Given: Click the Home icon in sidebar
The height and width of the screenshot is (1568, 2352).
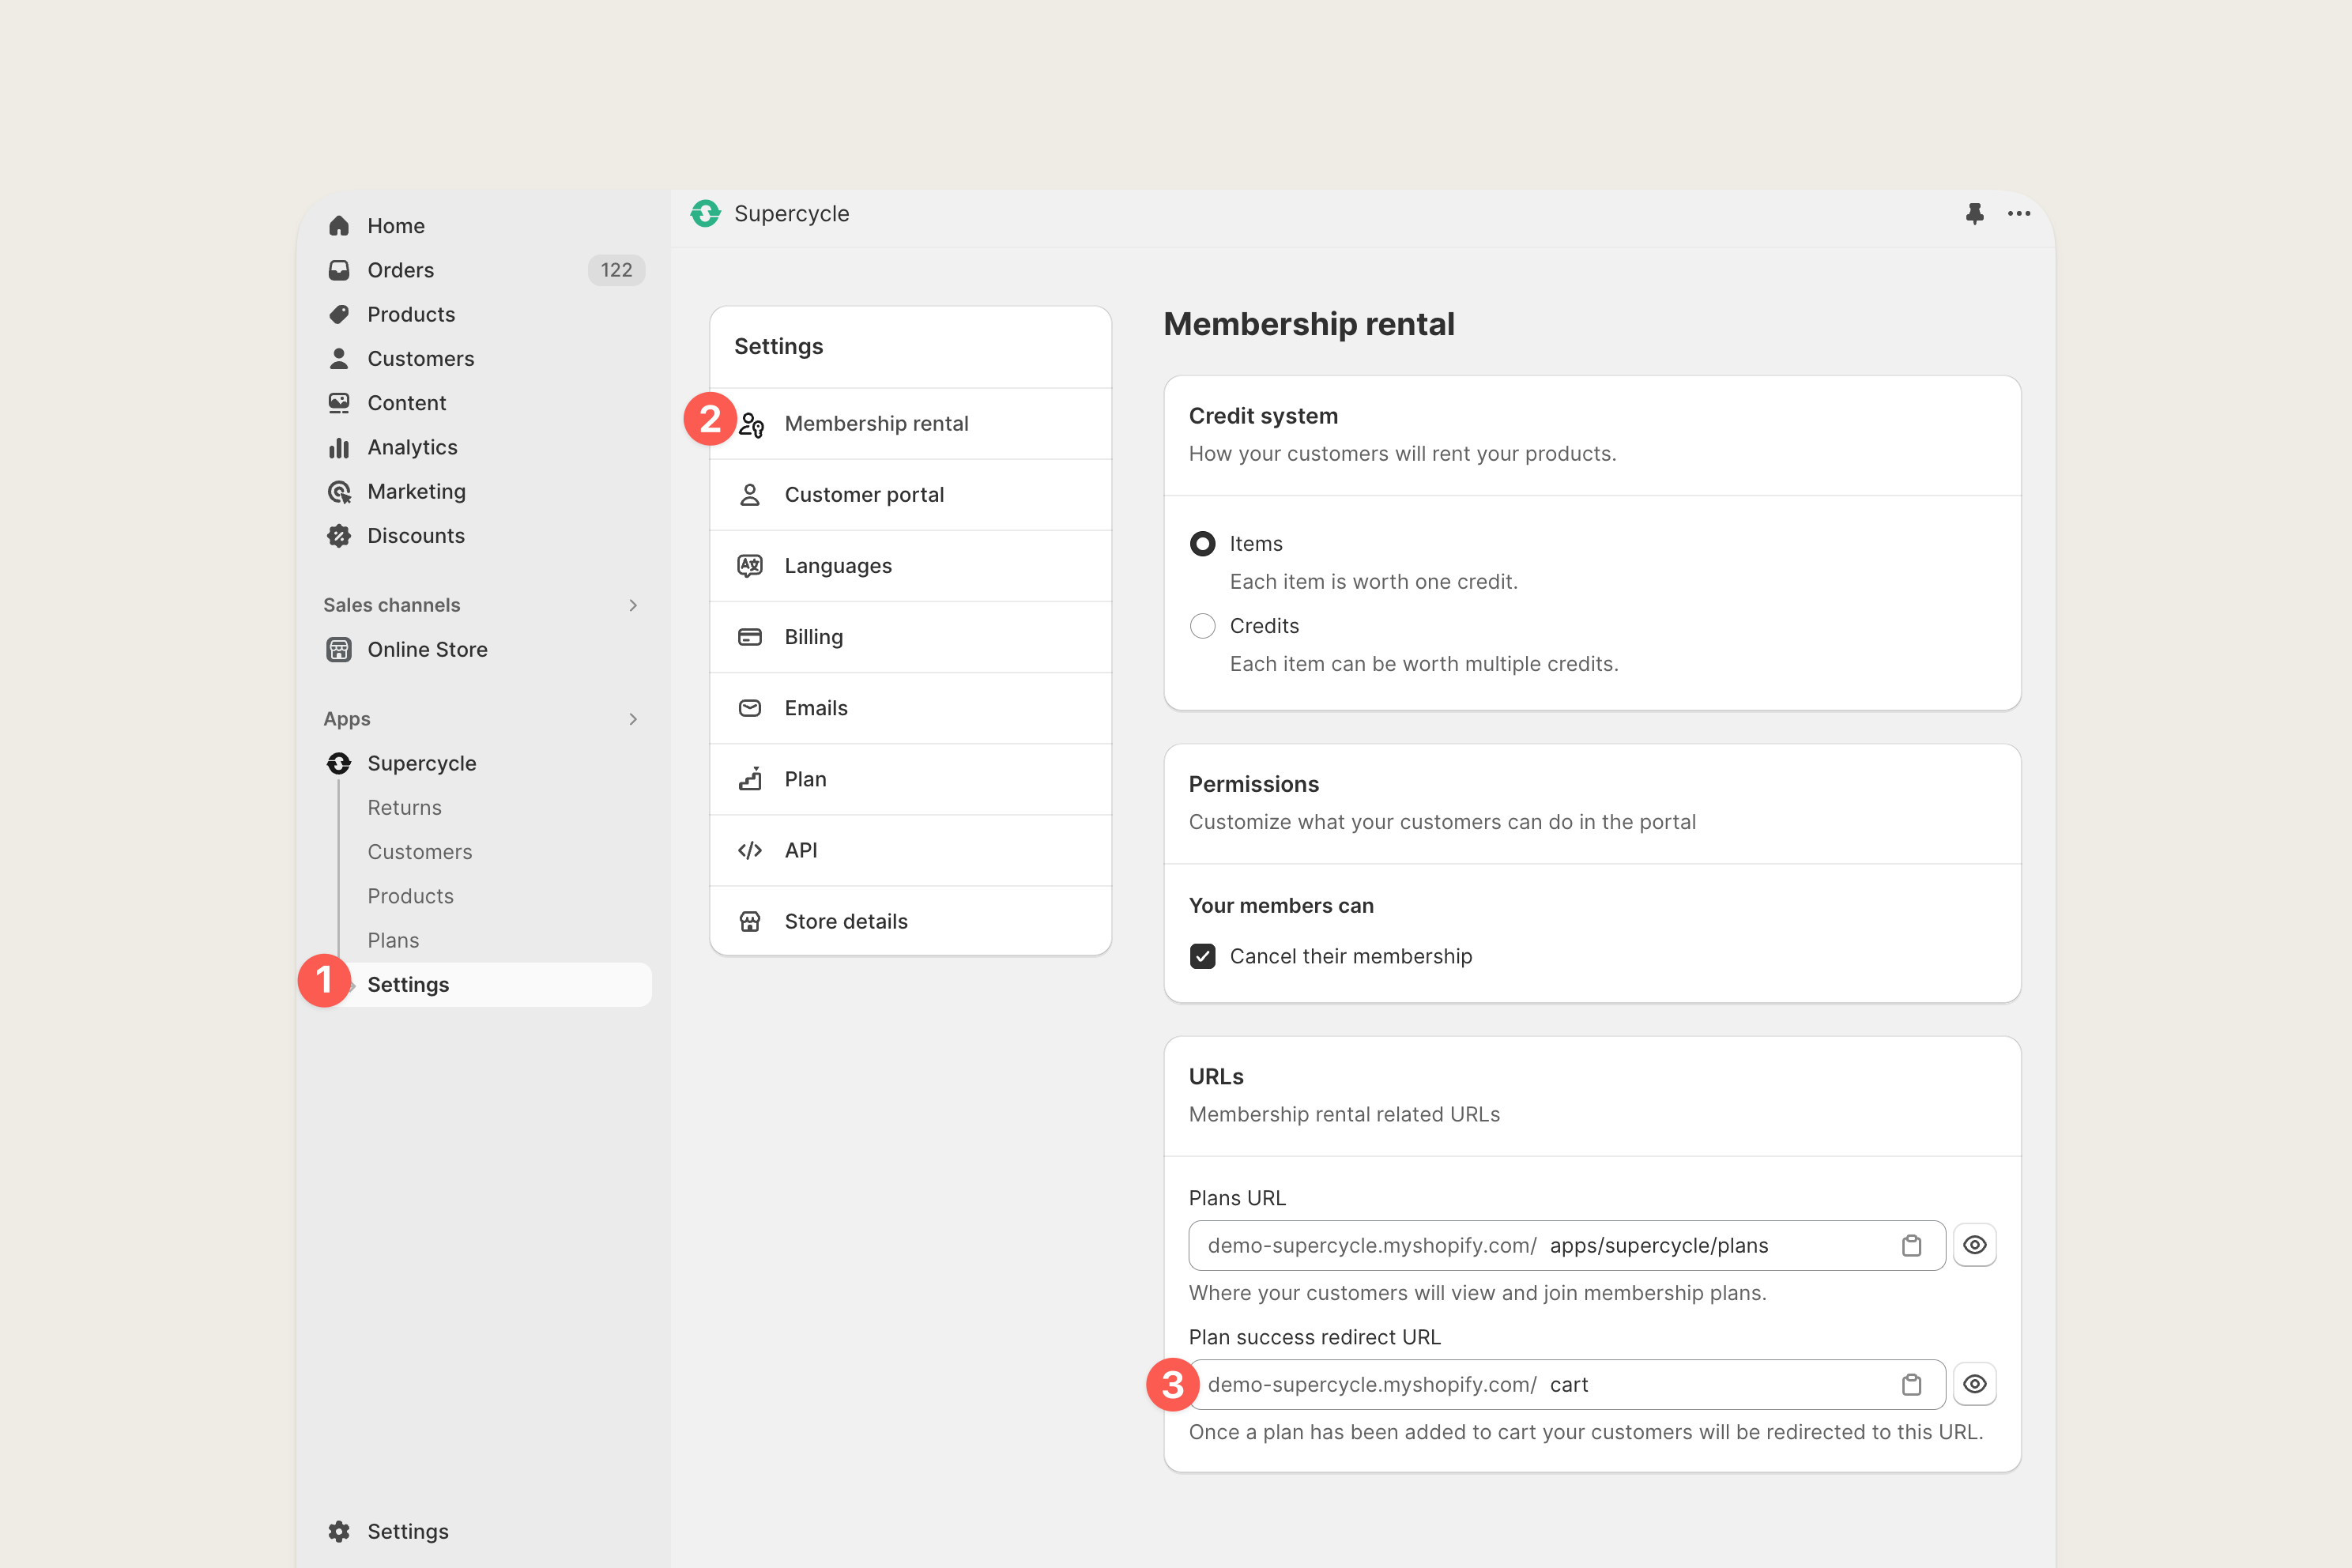Looking at the screenshot, I should pyautogui.click(x=339, y=226).
